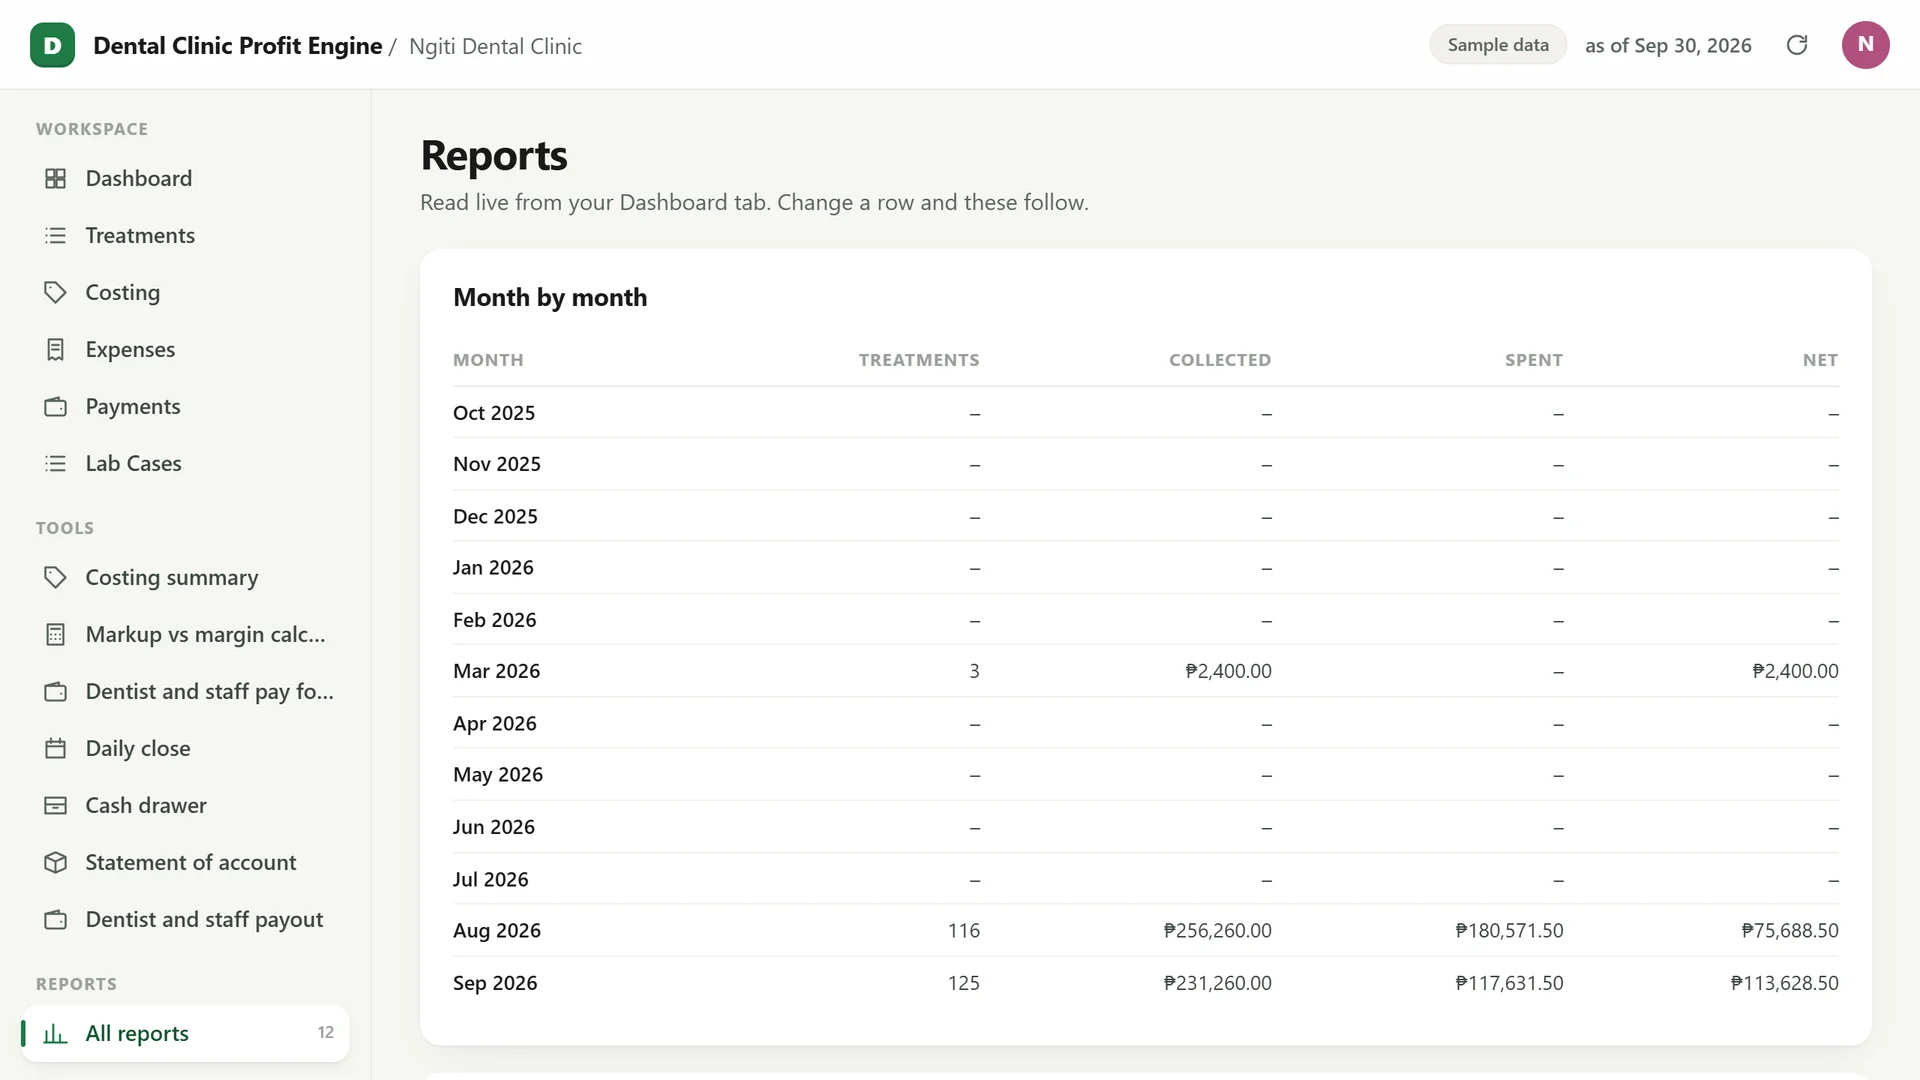The height and width of the screenshot is (1080, 1920).
Task: Click the Ngiti Dental Clinic breadcrumb
Action: (495, 46)
